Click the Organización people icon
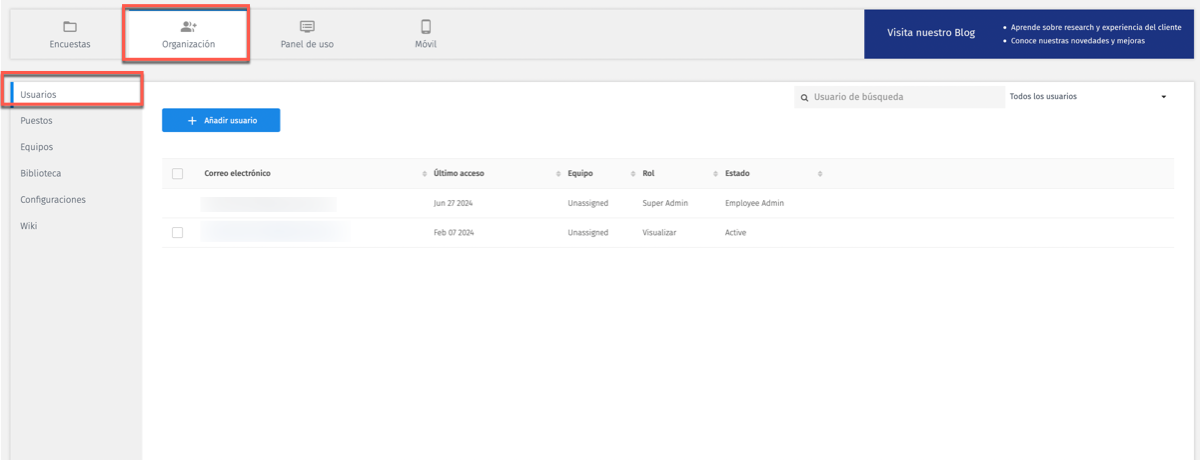 coord(188,27)
